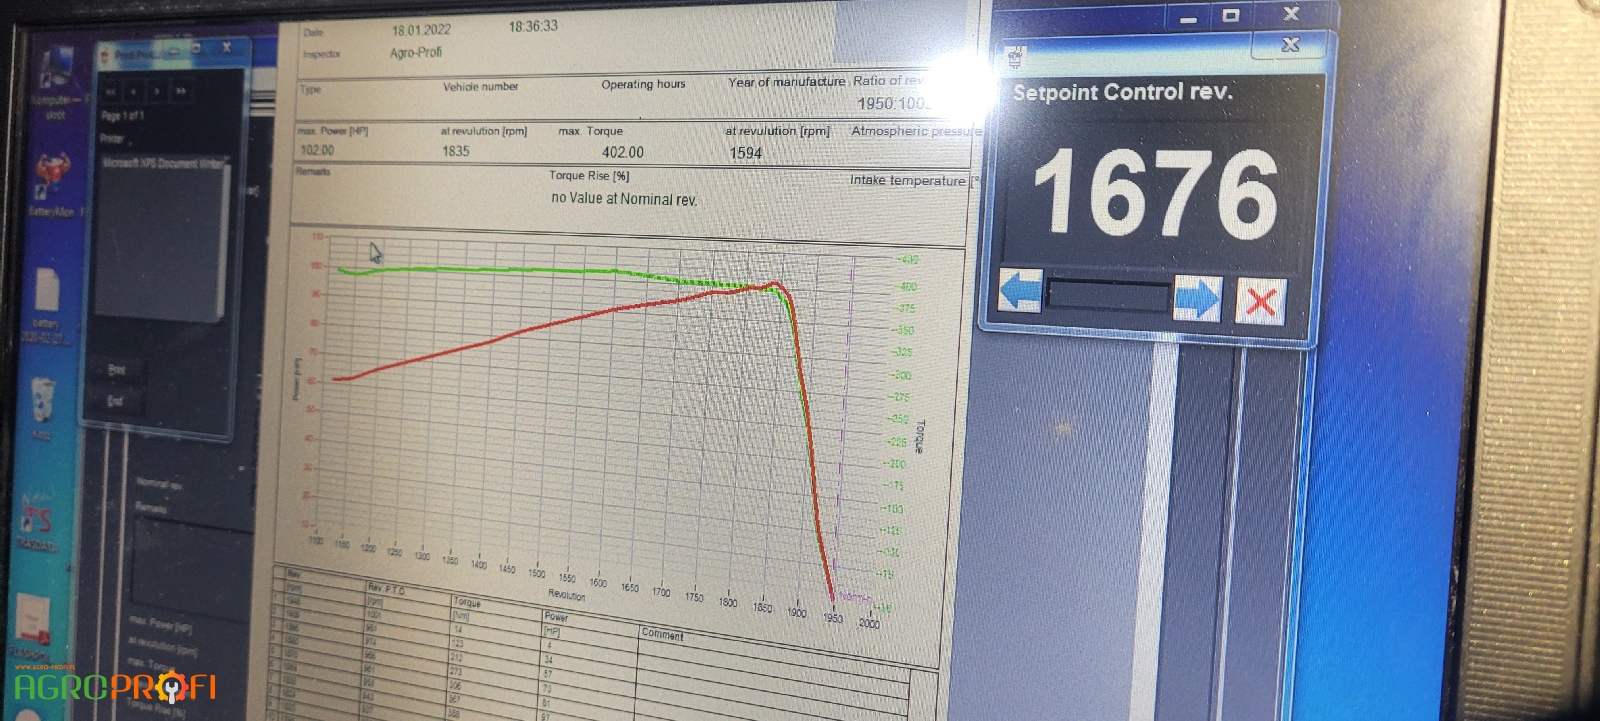Image resolution: width=1600 pixels, height=721 pixels.
Task: Click red X cancel icon in Setpoint Control
Action: 1260,301
